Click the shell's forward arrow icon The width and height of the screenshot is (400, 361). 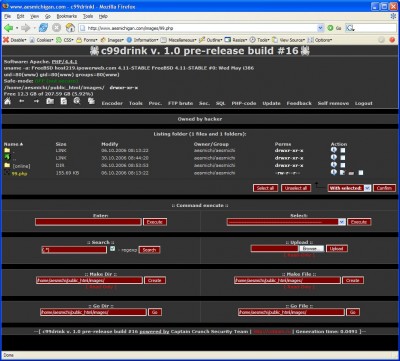[36, 101]
